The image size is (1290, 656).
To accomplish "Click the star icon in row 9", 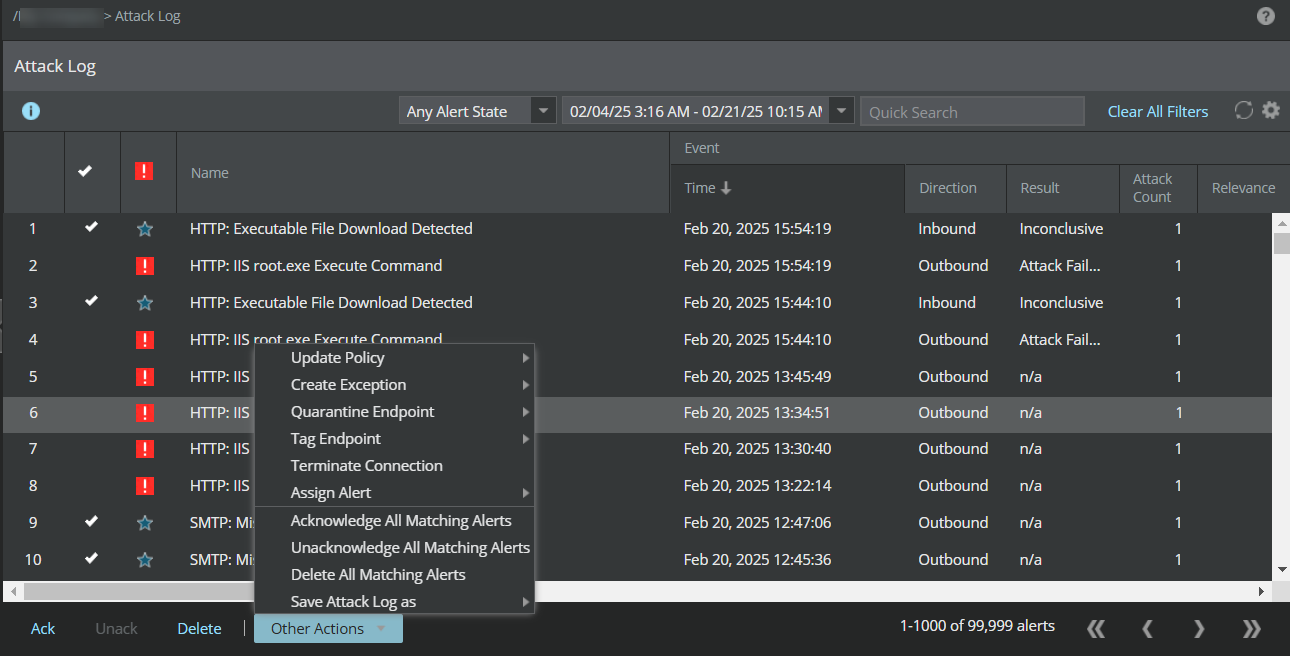I will (x=144, y=523).
